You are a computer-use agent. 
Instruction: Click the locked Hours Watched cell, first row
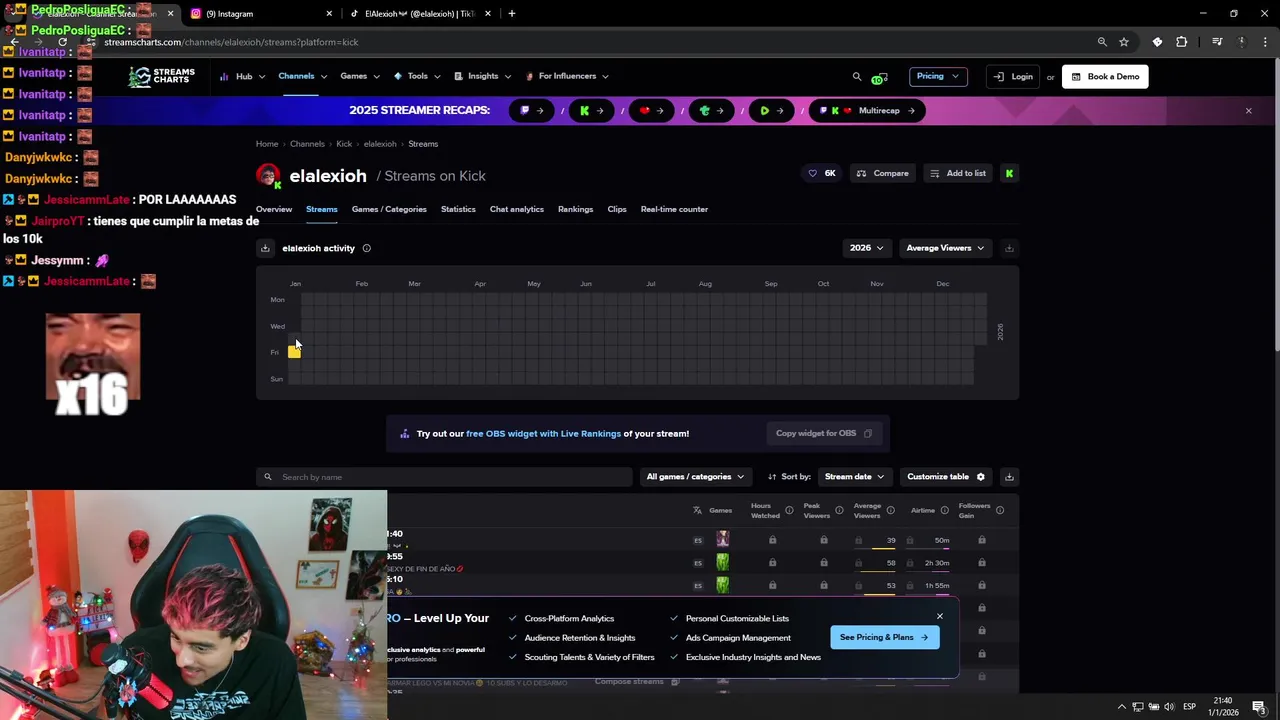coord(772,540)
